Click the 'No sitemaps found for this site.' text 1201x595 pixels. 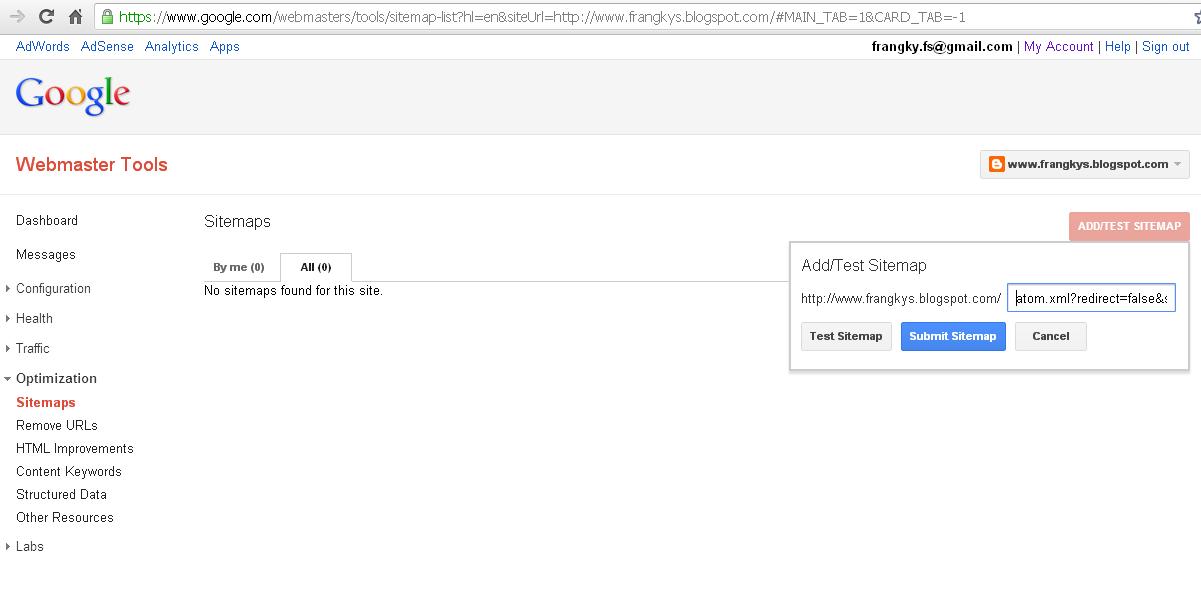tap(293, 291)
